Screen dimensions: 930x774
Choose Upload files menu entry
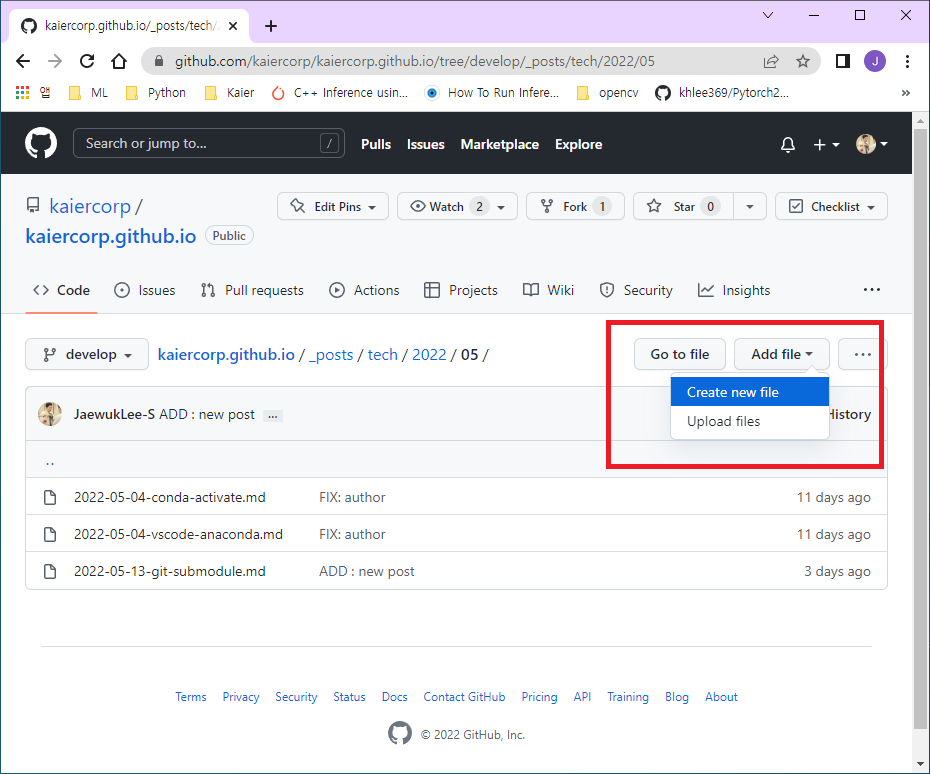point(723,421)
